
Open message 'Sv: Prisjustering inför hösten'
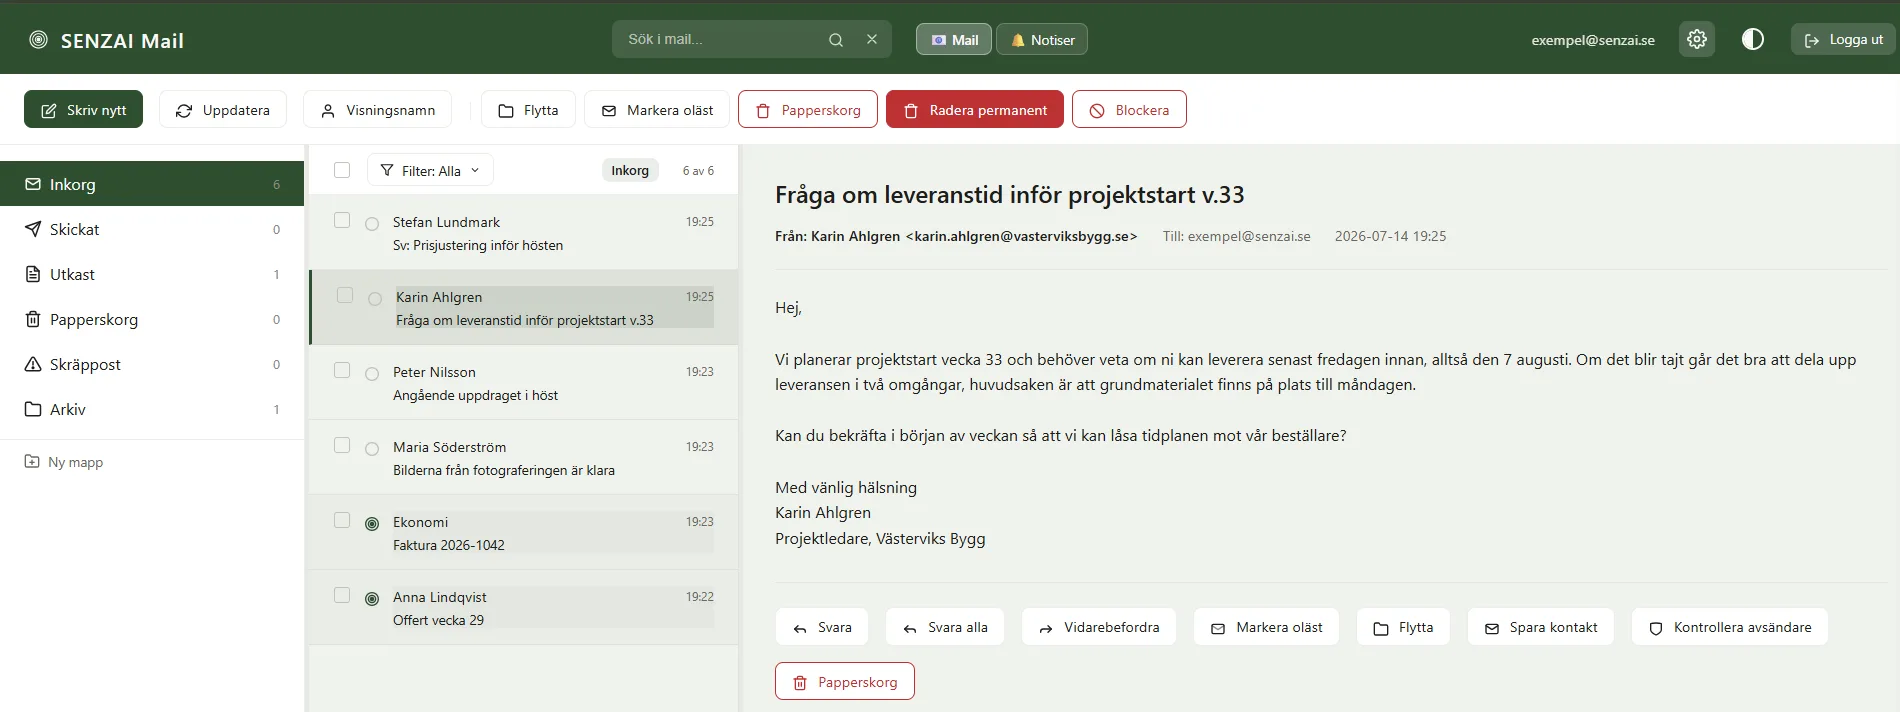click(524, 233)
